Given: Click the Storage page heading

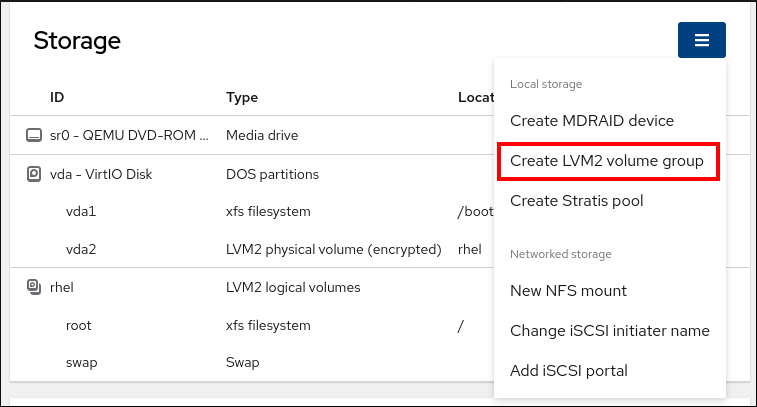Looking at the screenshot, I should (77, 41).
